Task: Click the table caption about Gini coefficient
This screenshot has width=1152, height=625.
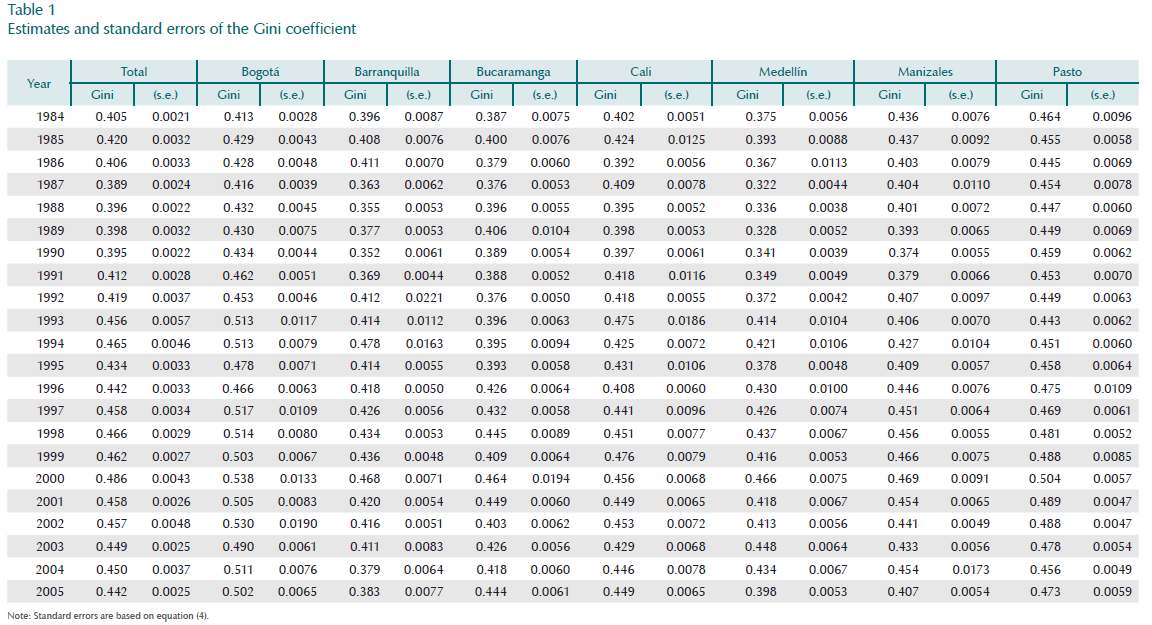Action: pos(181,29)
